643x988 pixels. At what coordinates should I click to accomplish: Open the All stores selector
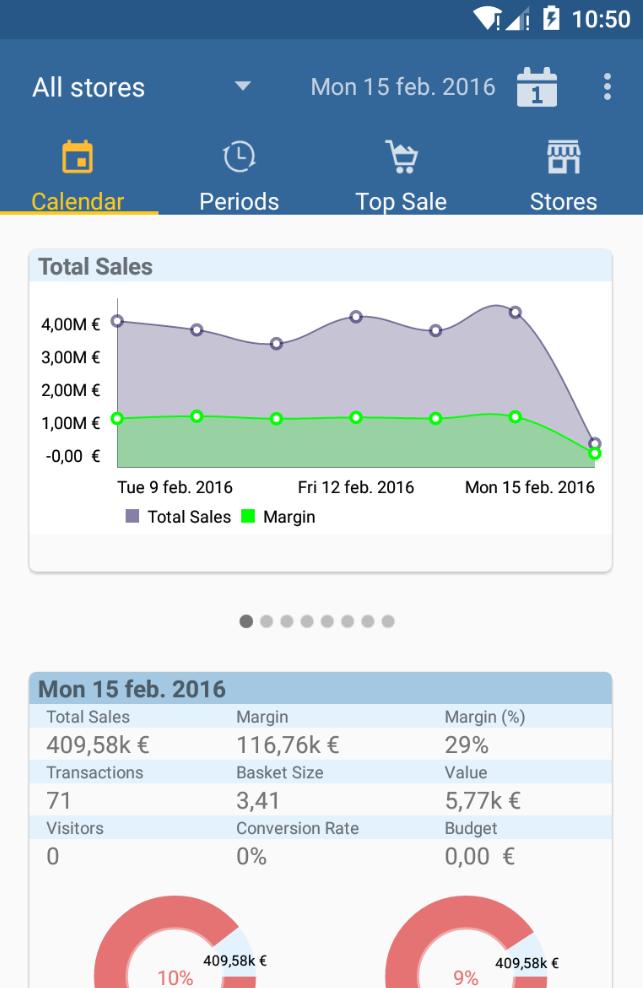coord(89,87)
